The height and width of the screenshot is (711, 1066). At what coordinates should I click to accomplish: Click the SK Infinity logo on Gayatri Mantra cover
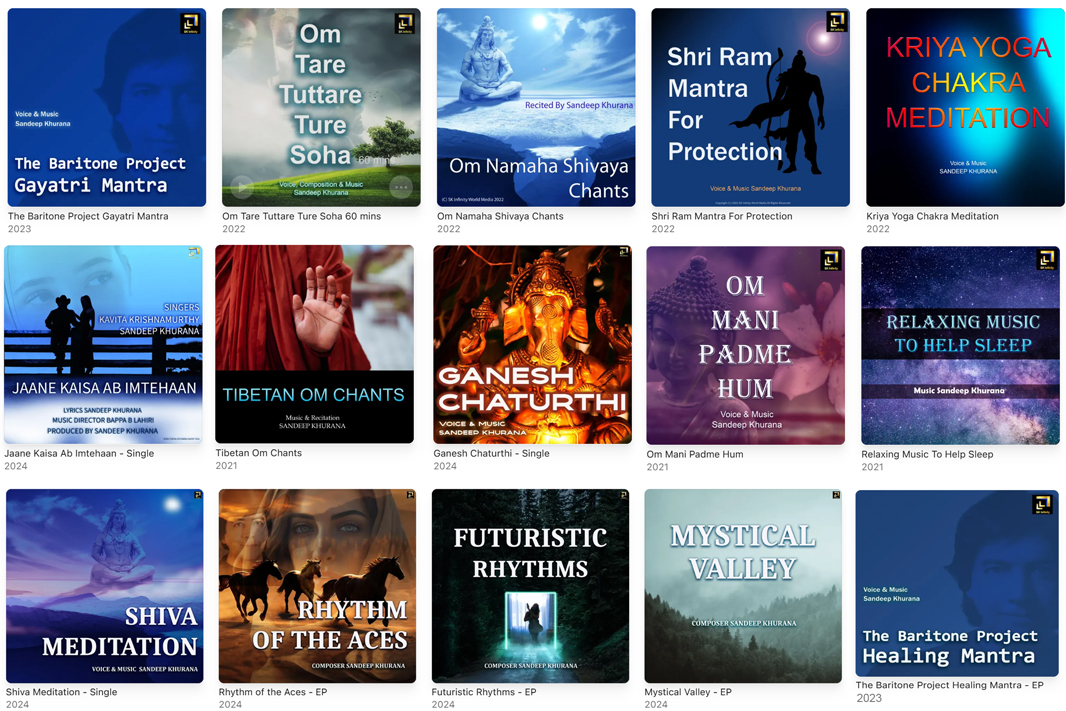click(190, 24)
